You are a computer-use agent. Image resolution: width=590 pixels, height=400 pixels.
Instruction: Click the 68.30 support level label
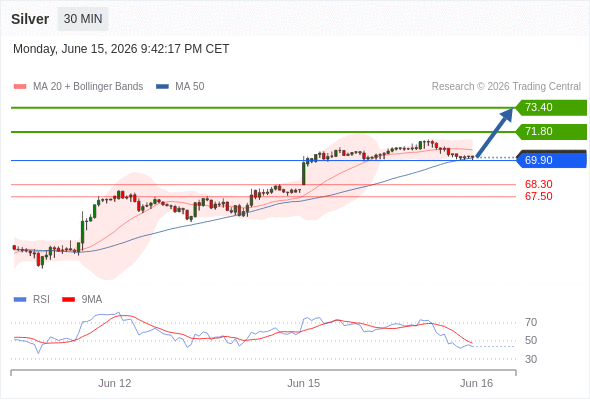coord(539,184)
